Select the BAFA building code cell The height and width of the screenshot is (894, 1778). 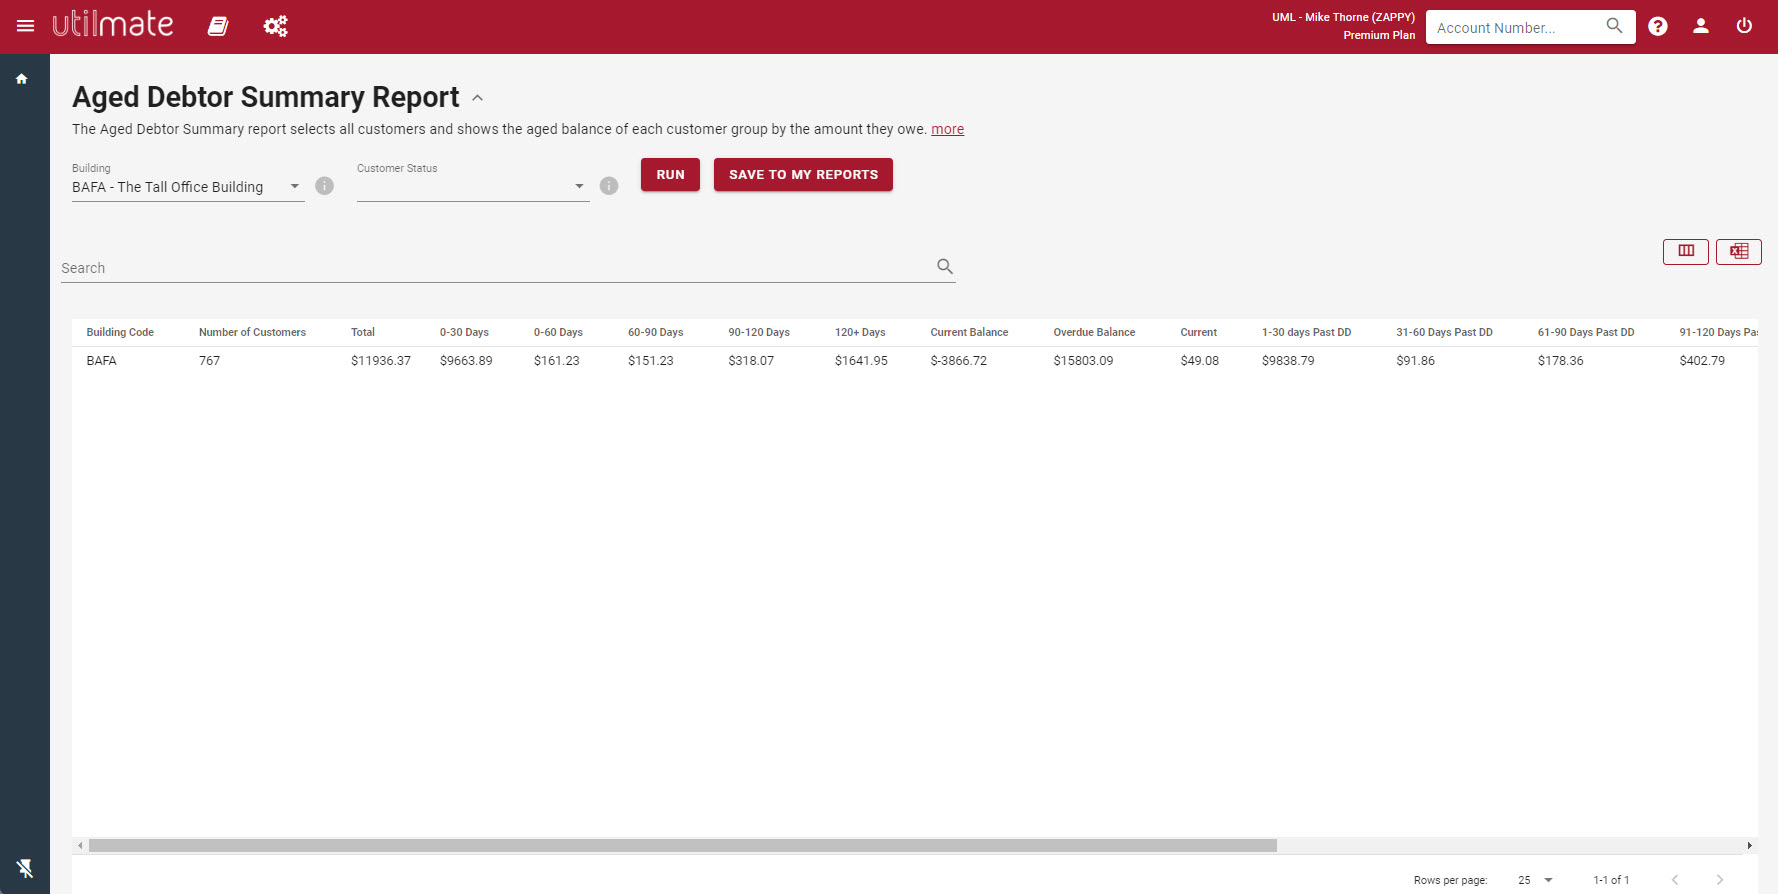tap(102, 361)
